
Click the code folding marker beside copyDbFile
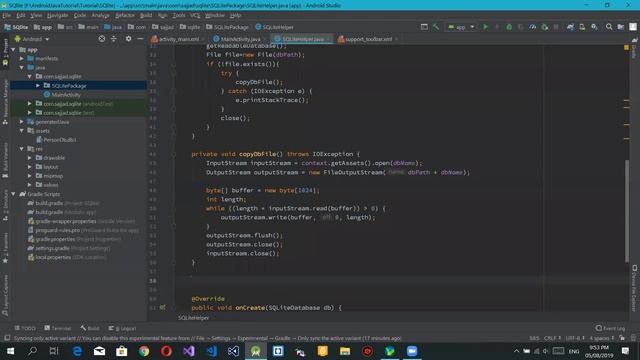click(x=173, y=154)
